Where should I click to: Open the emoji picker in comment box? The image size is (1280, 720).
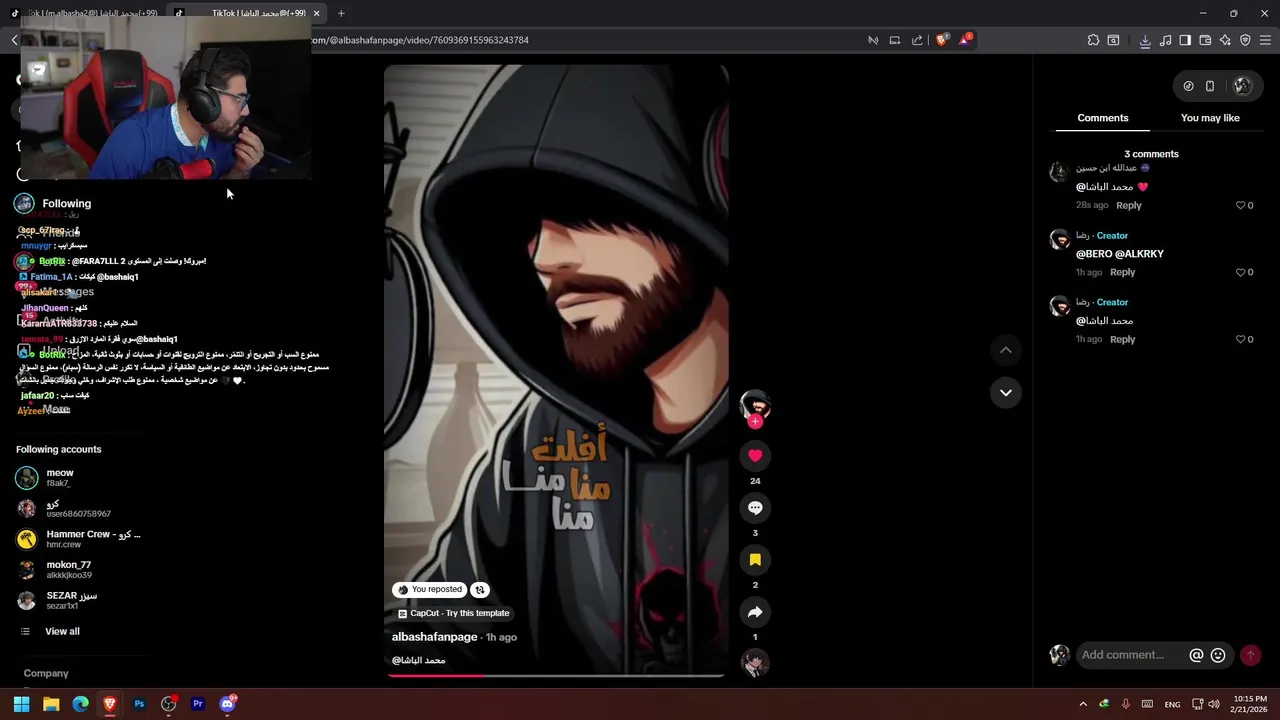point(1218,655)
